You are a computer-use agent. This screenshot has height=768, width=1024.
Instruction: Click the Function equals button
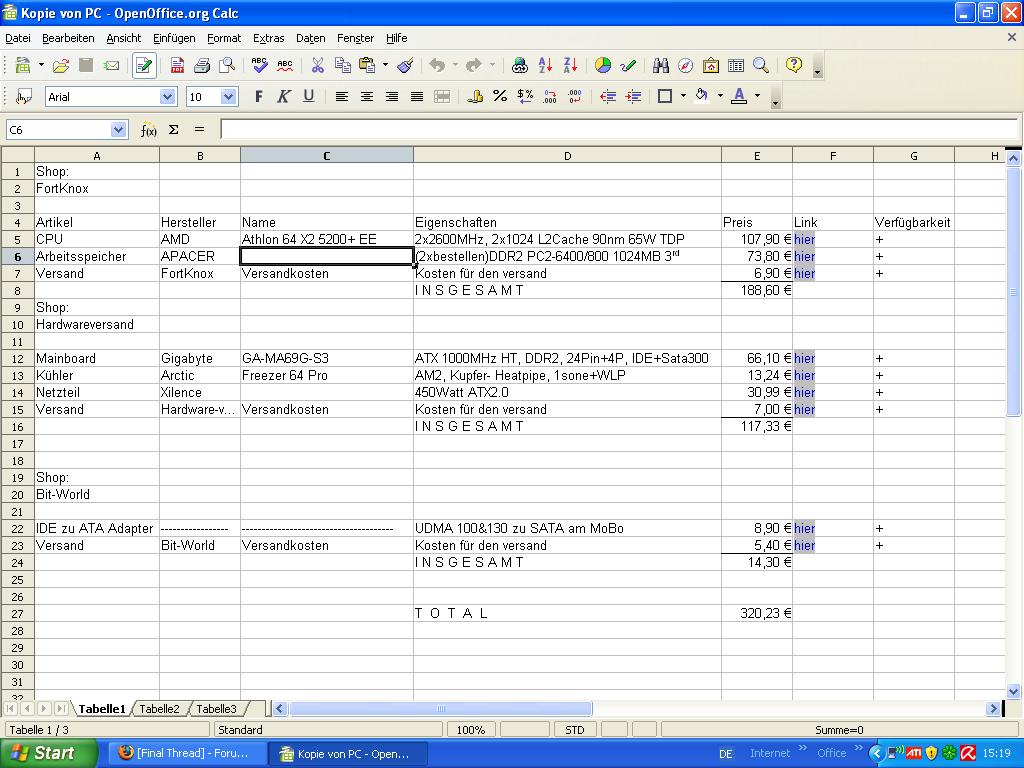pos(199,130)
